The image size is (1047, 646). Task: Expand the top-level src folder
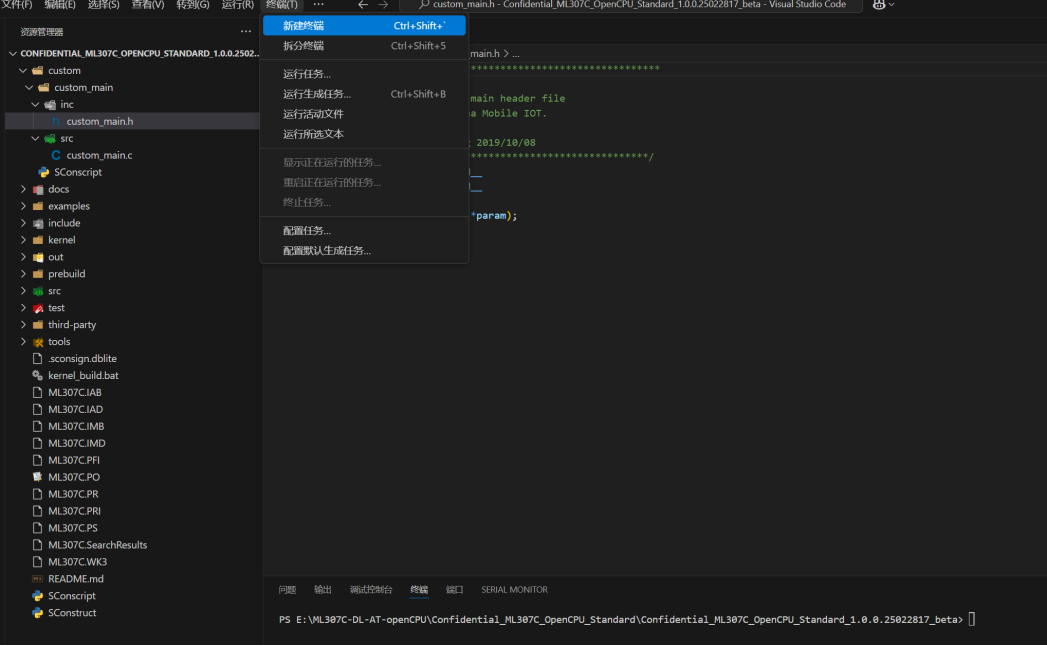tap(23, 291)
